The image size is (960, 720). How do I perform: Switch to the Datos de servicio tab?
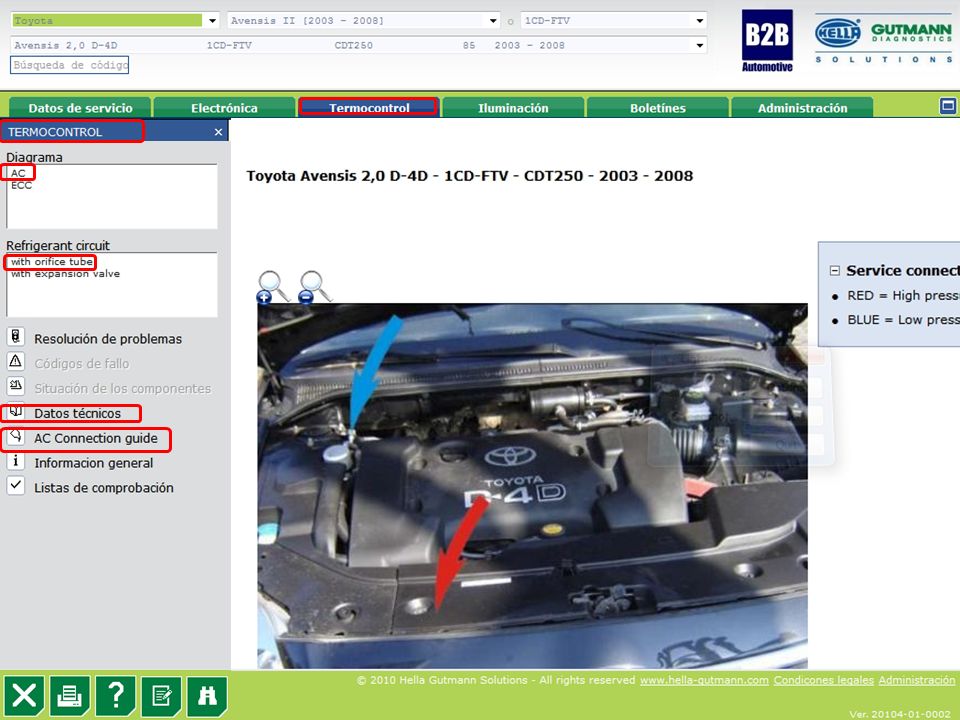point(80,108)
